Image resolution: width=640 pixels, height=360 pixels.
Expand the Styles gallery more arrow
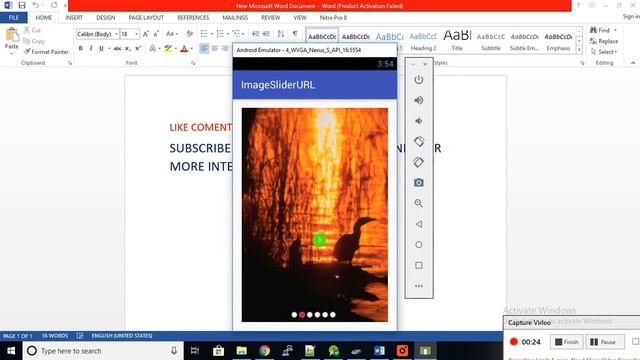[579, 49]
